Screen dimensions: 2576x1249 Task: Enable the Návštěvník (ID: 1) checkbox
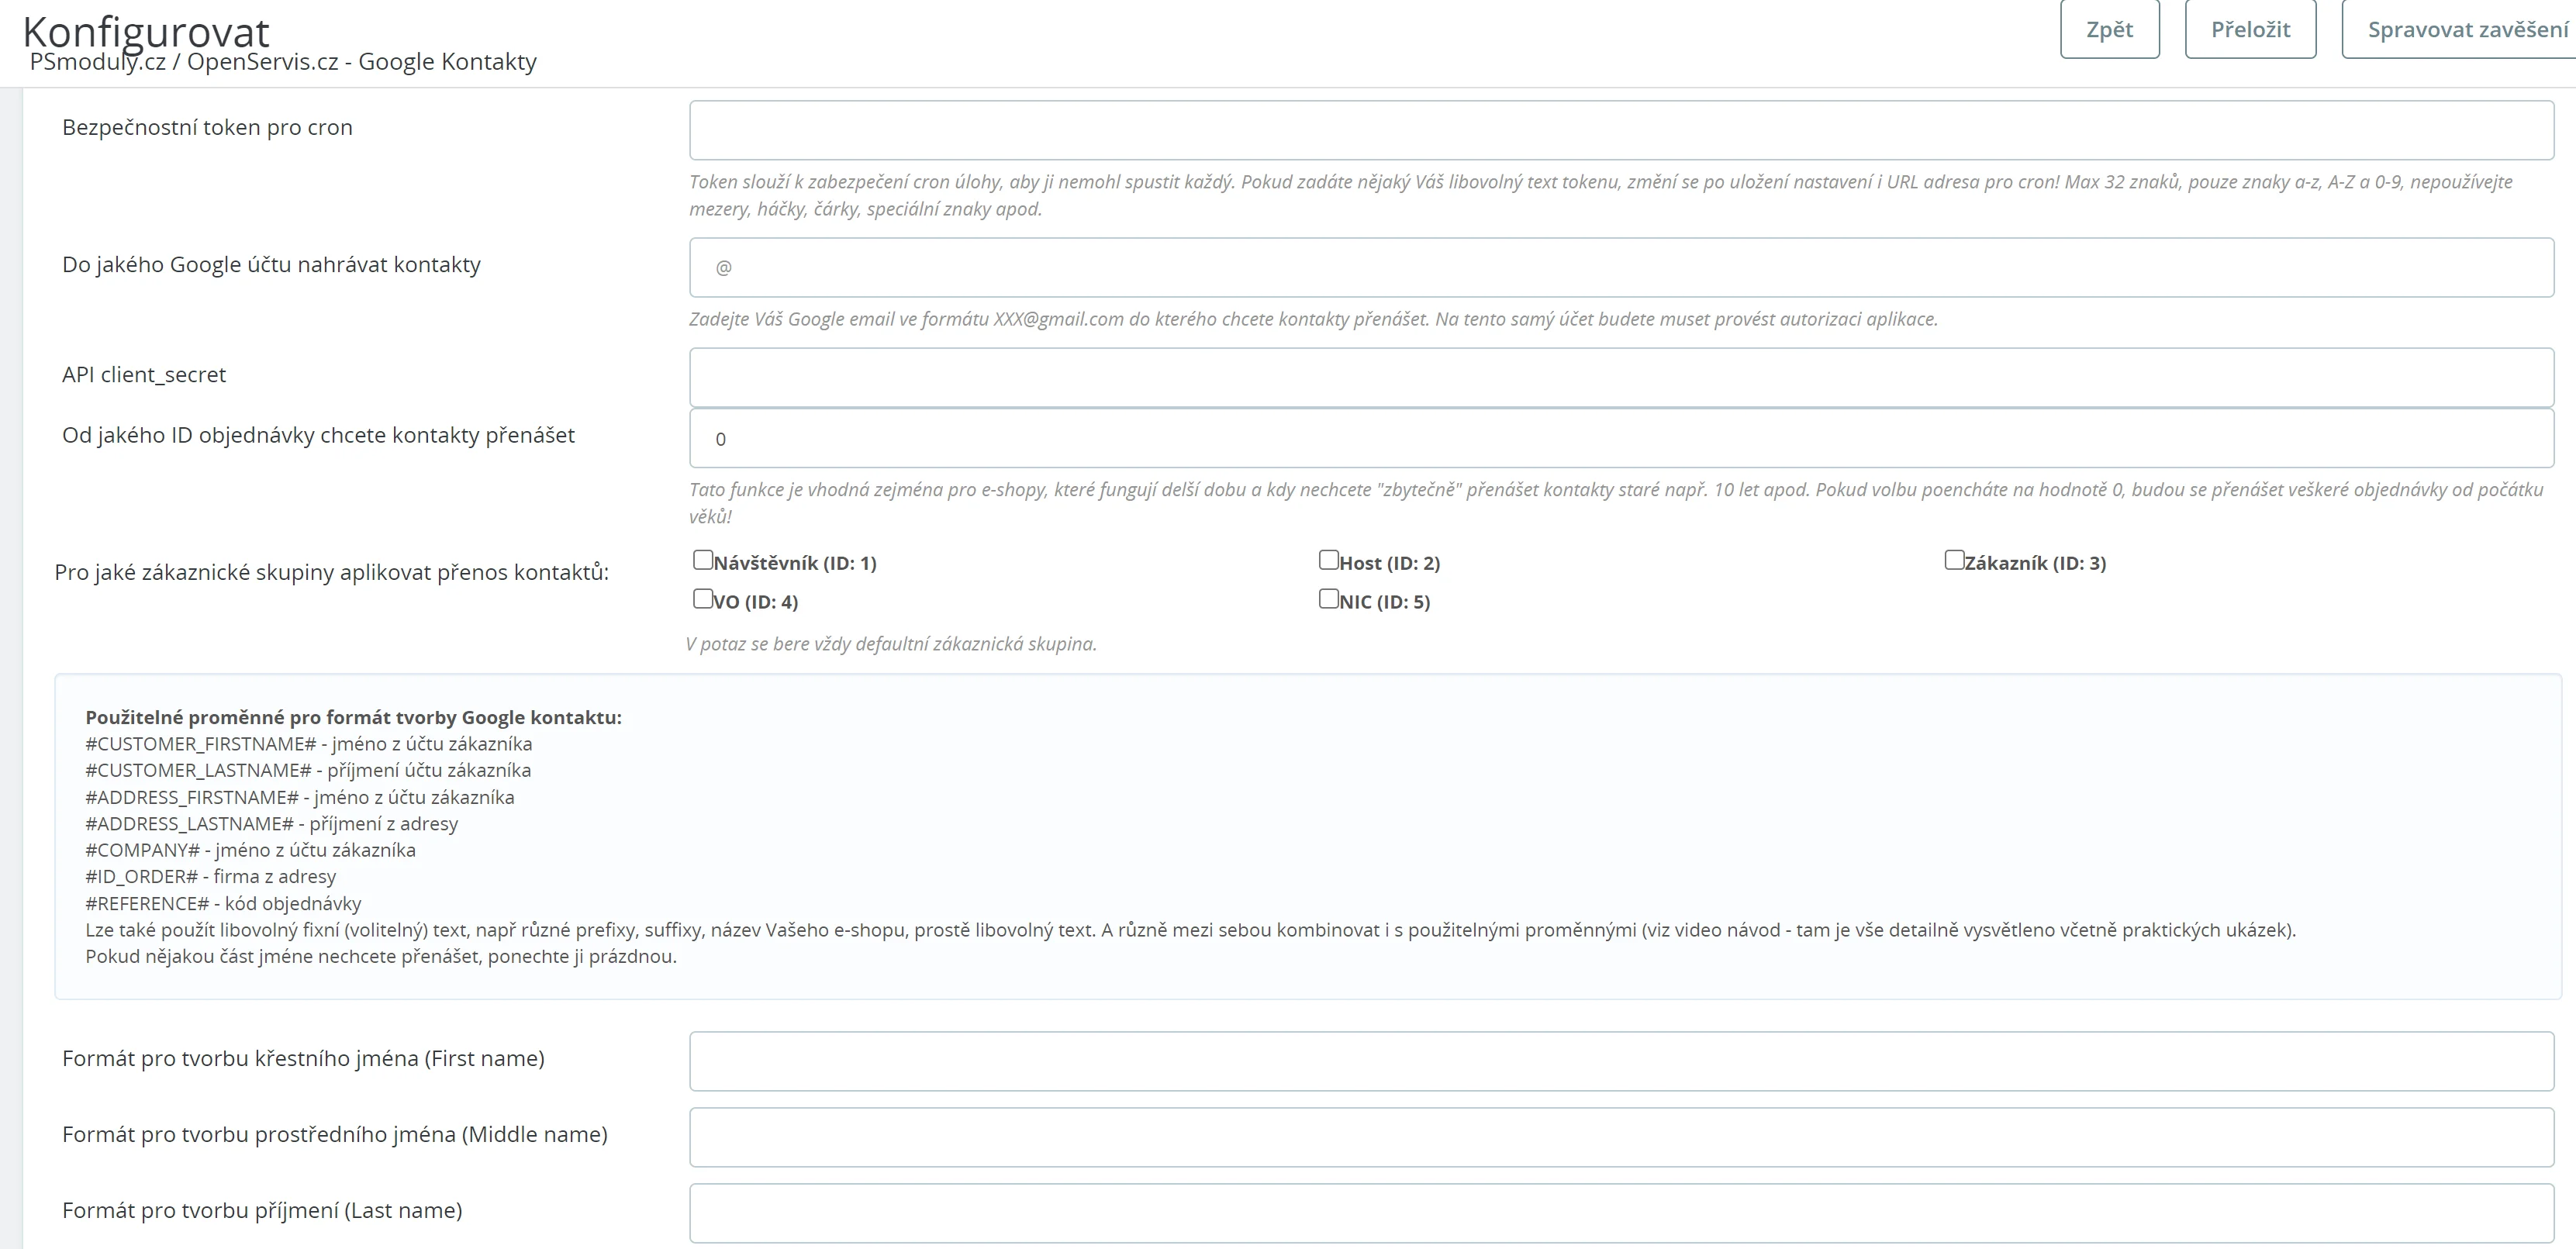[x=703, y=560]
